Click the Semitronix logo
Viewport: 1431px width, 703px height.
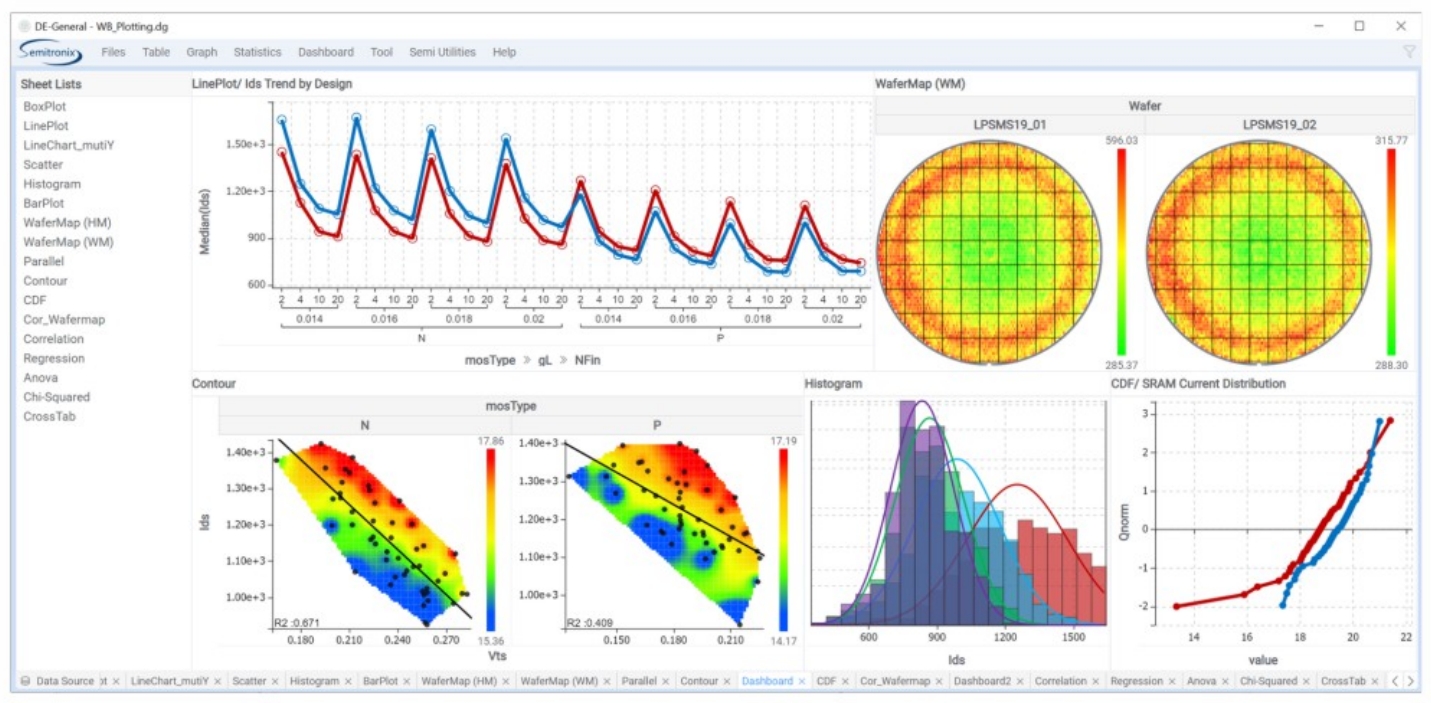50,52
